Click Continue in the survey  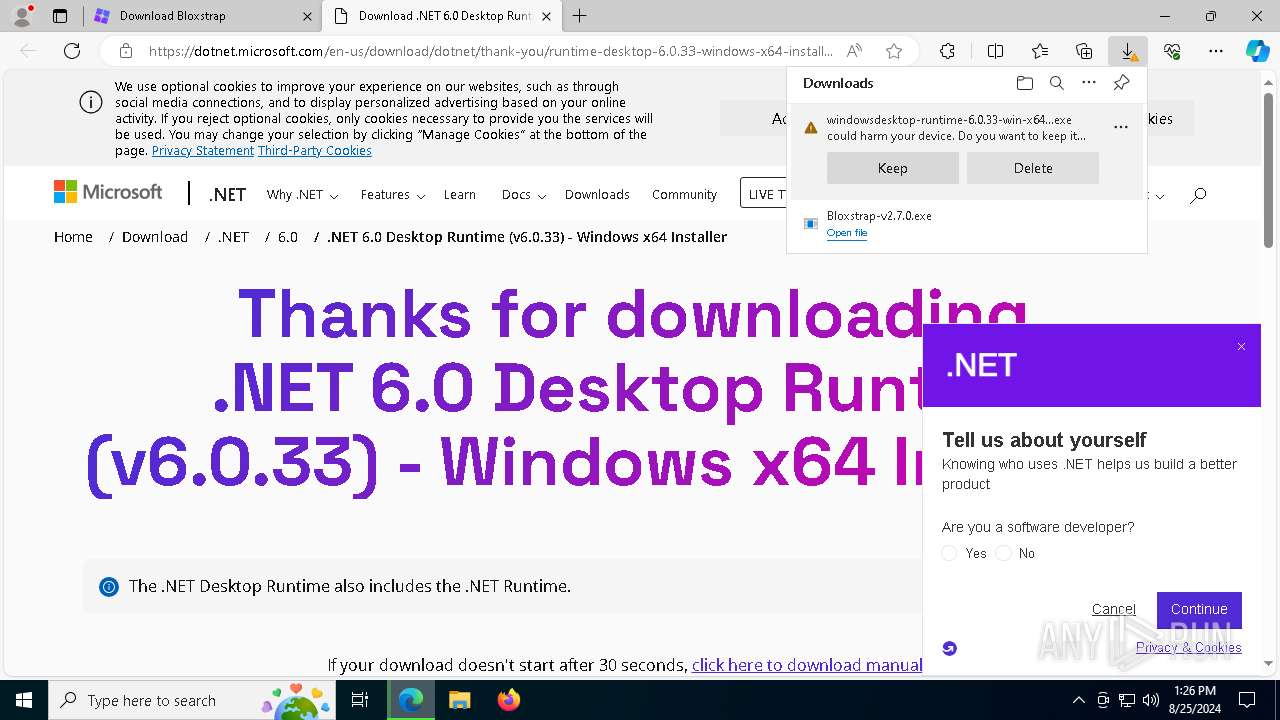pyautogui.click(x=1199, y=610)
